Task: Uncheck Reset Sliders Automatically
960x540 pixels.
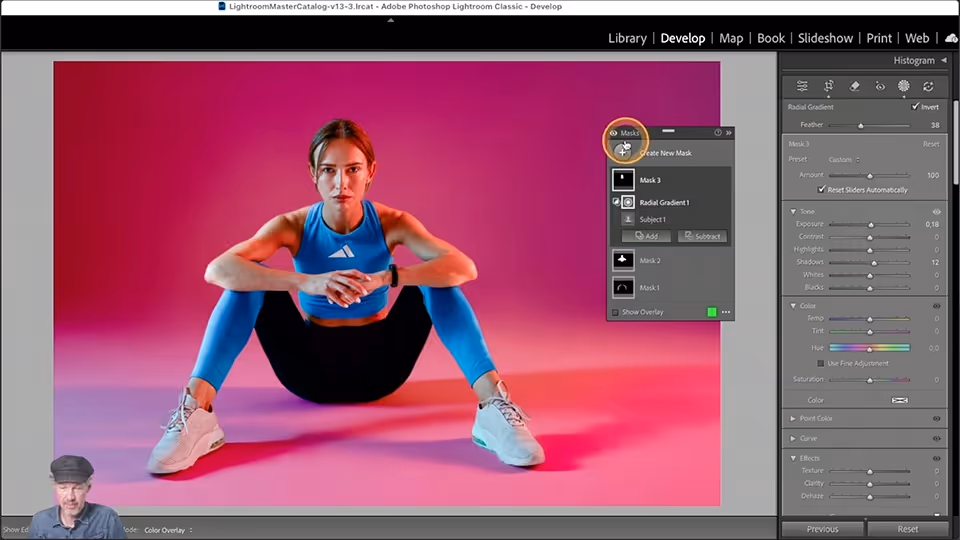Action: [x=822, y=190]
